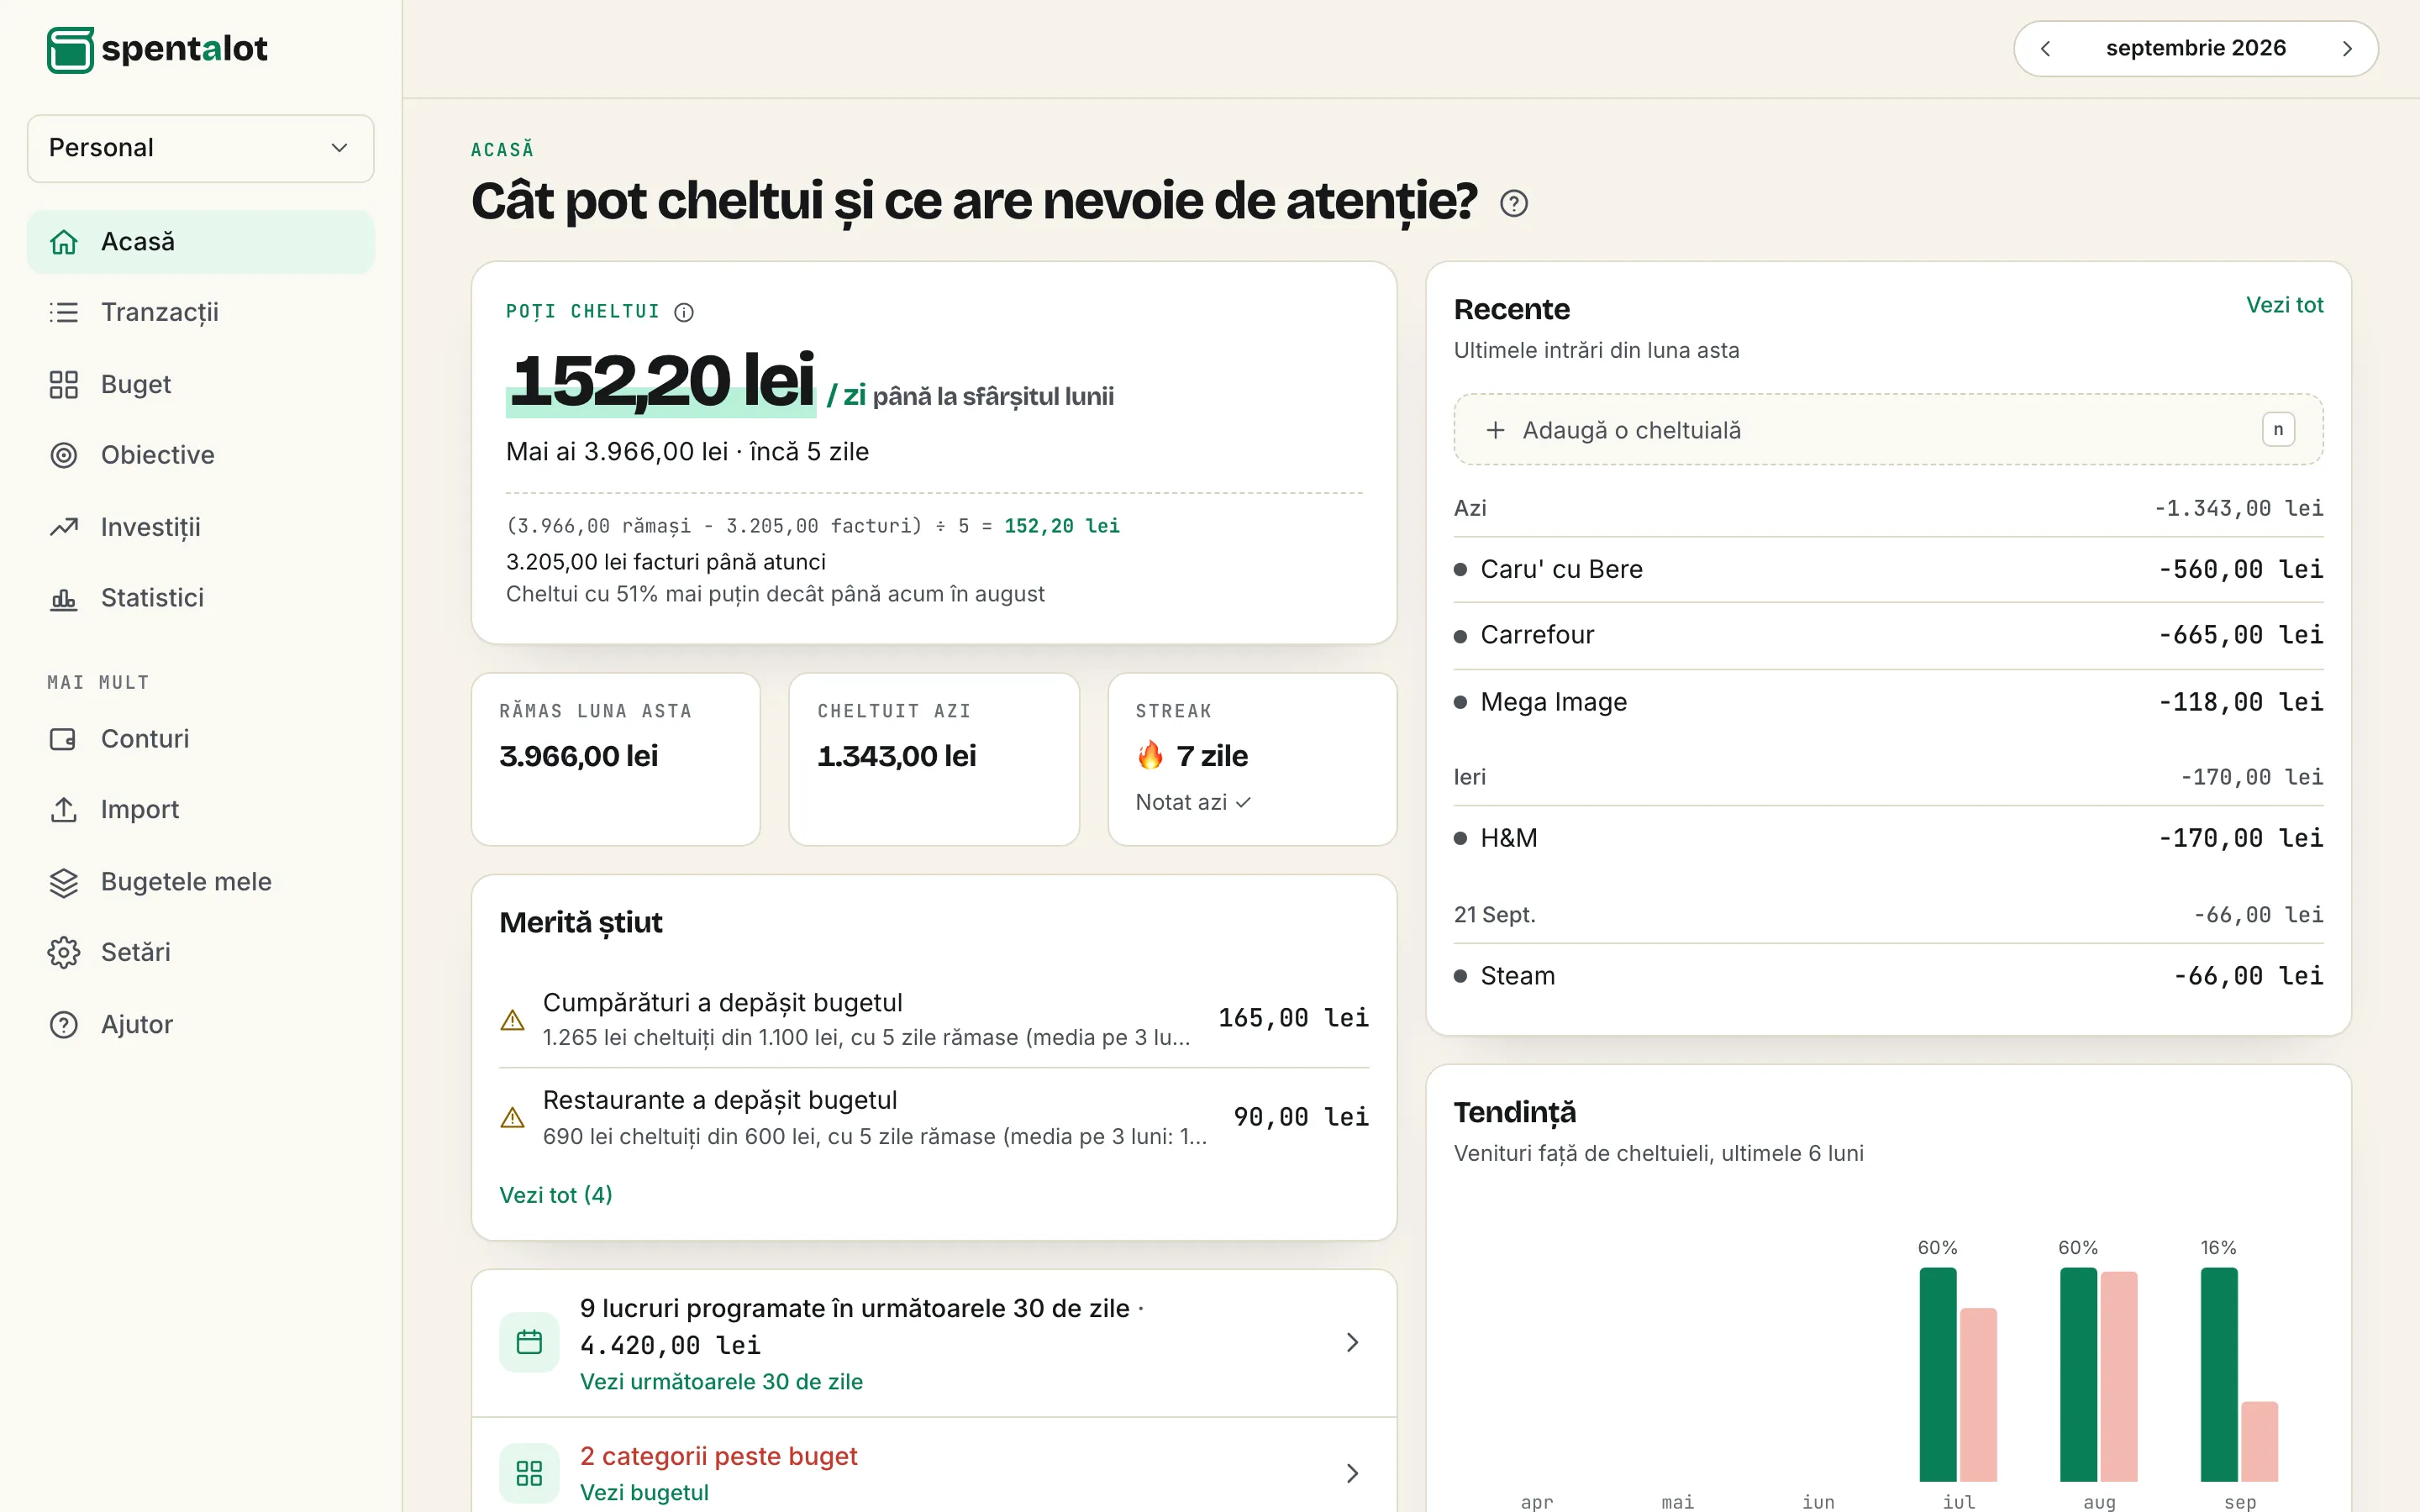The height and width of the screenshot is (1512, 2420).
Task: Click Vezi următoarele 30 de zile link
Action: tap(721, 1382)
